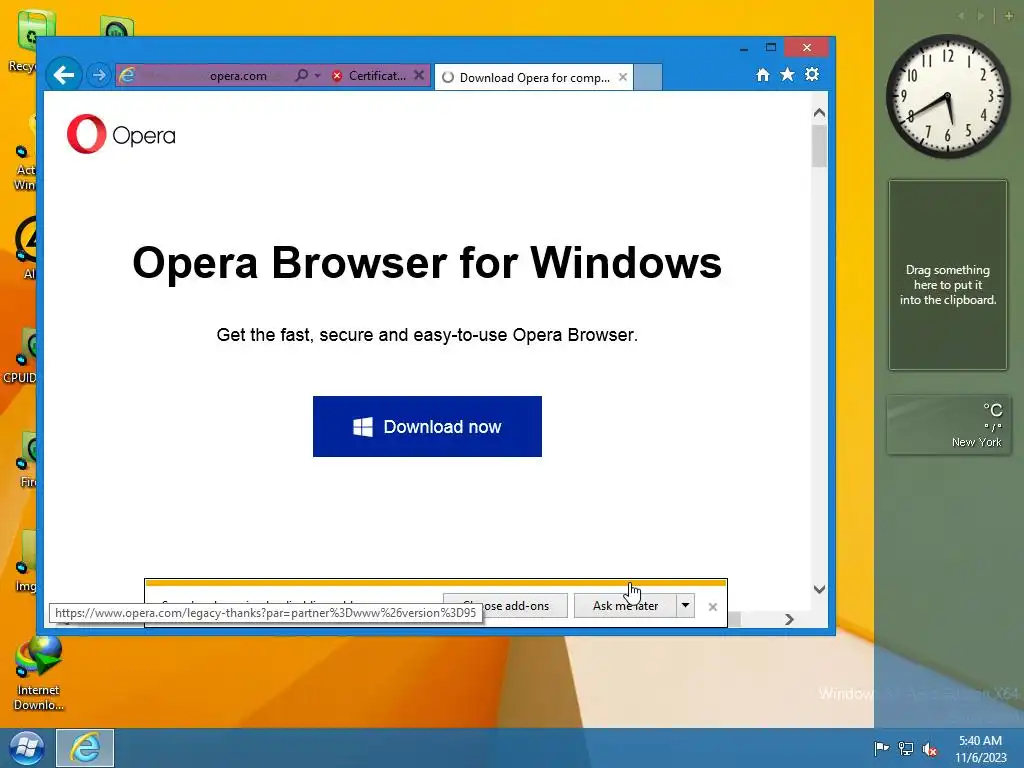Close the Download Opera tab
Viewport: 1024px width, 768px height.
click(623, 77)
